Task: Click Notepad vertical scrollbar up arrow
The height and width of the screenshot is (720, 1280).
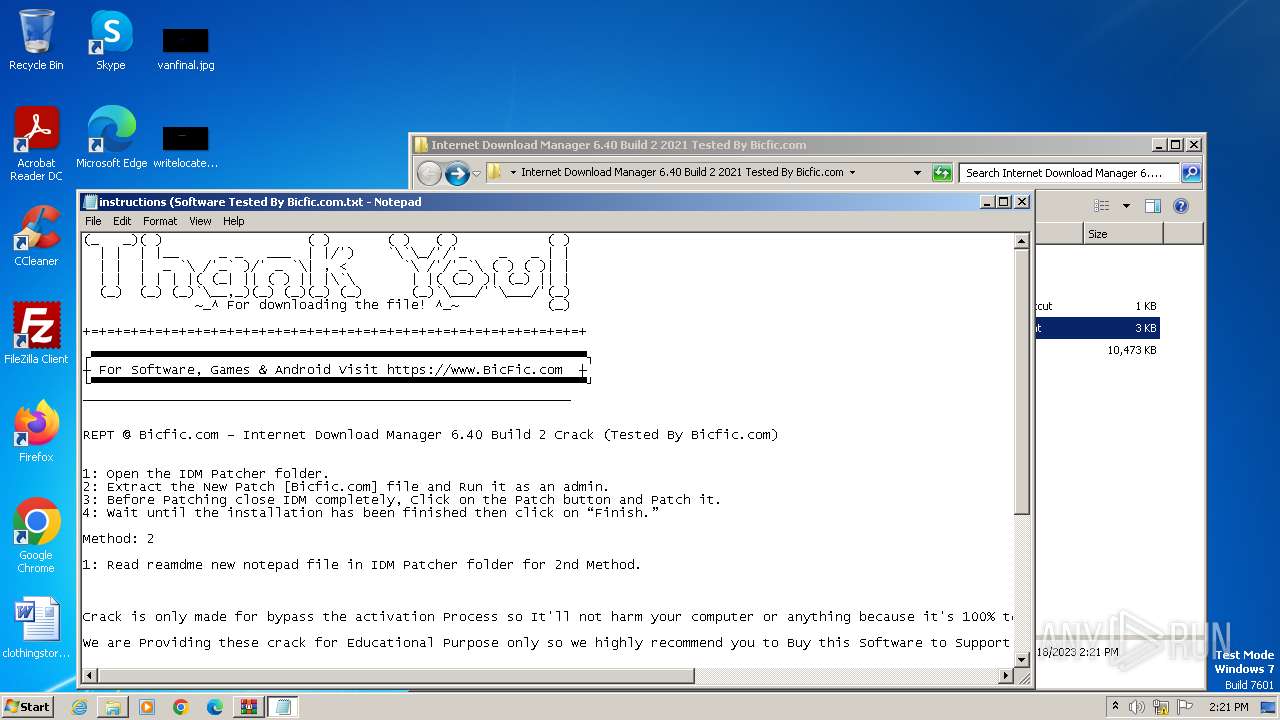Action: coord(1022,241)
